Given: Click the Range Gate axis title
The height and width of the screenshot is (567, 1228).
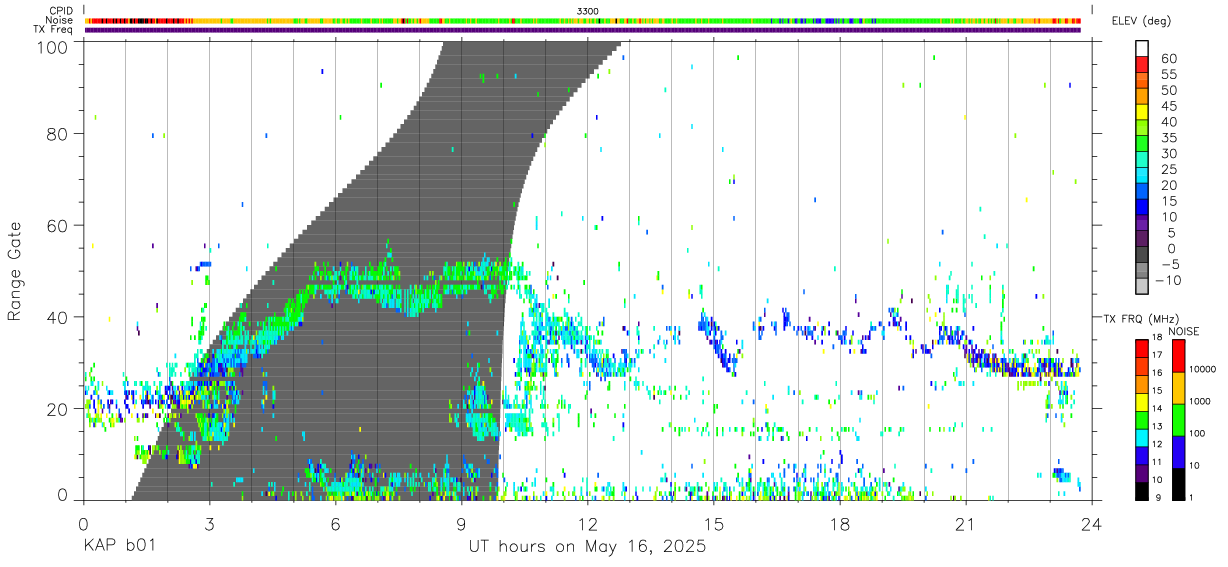Looking at the screenshot, I should tap(16, 272).
